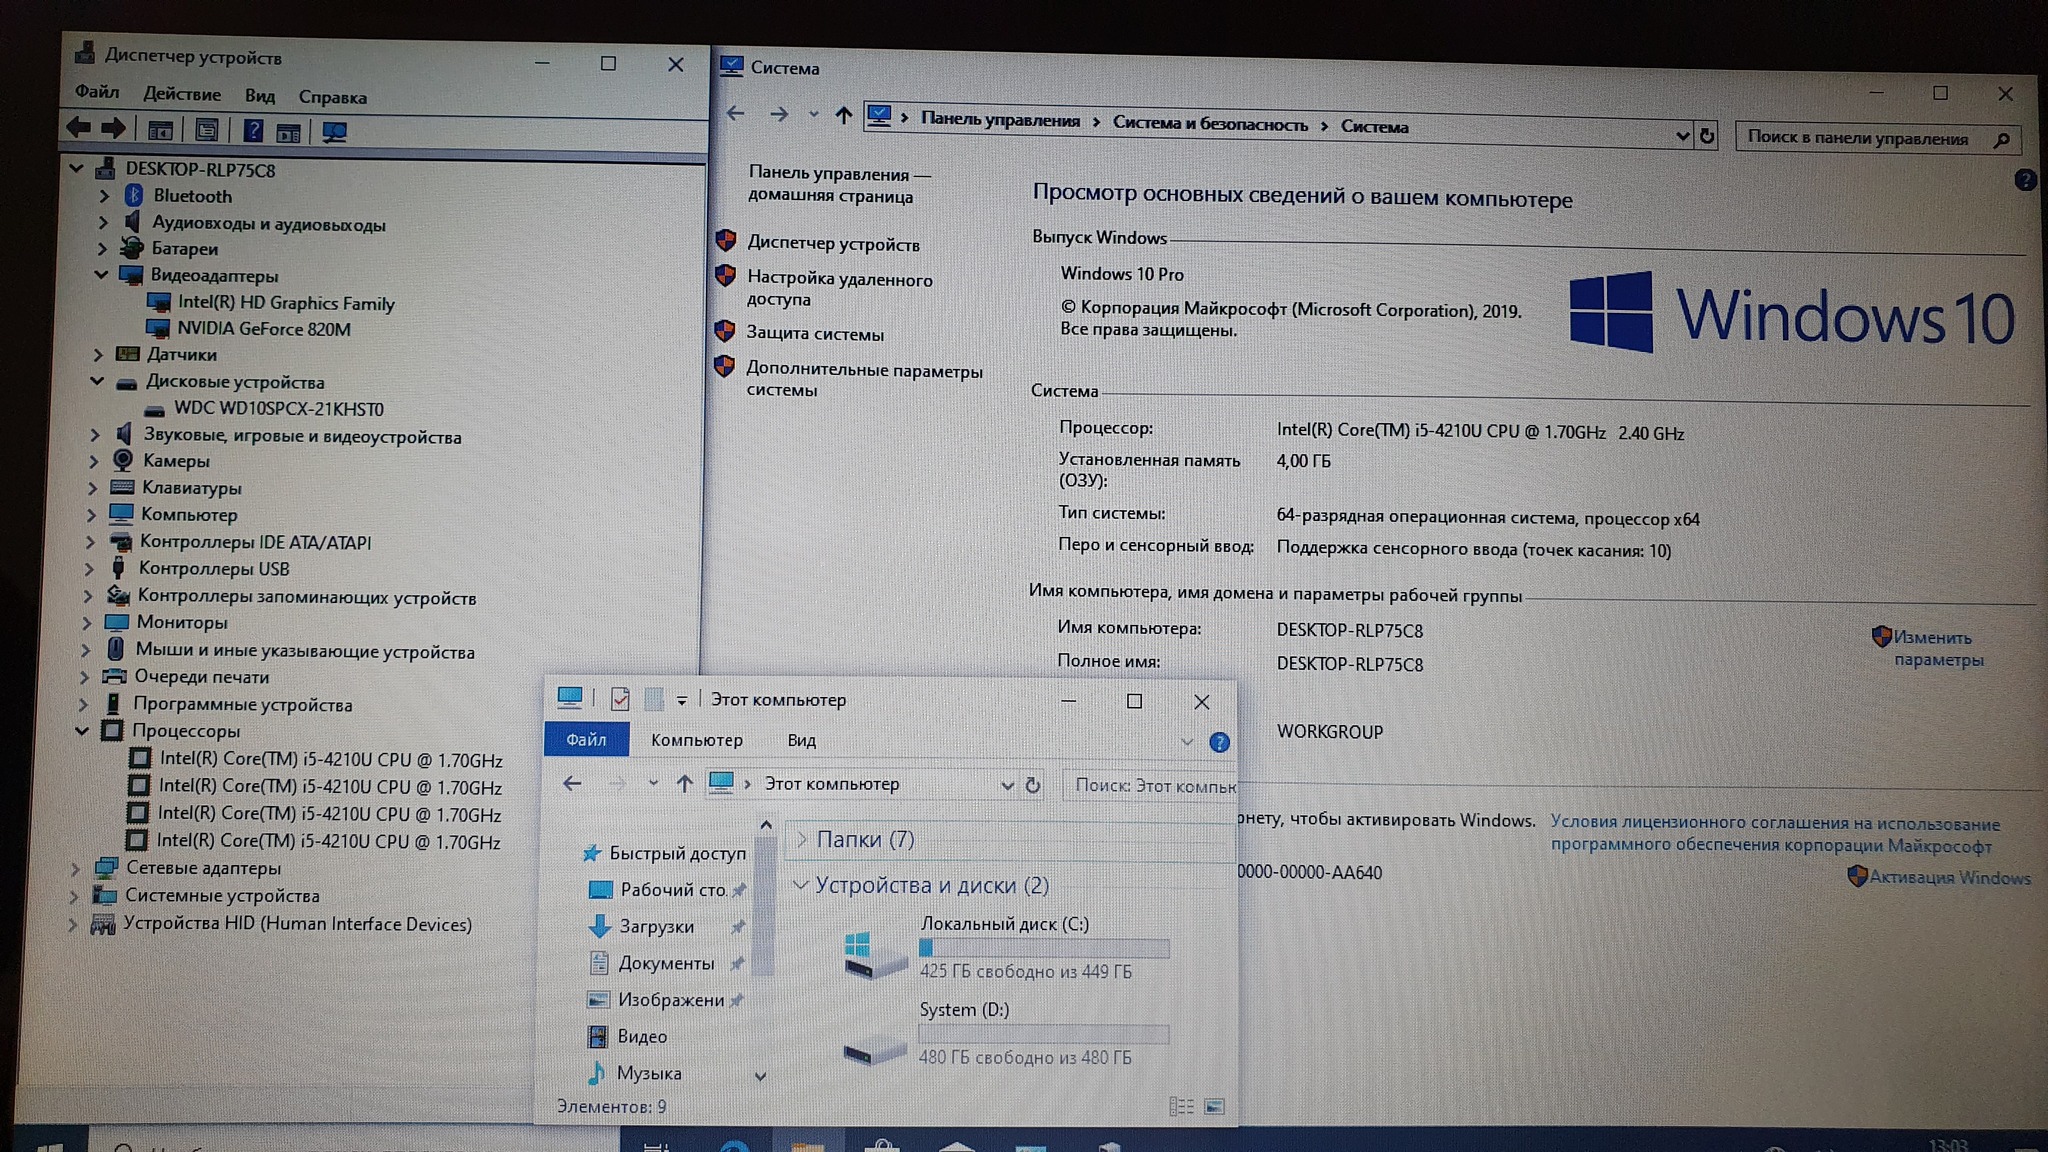This screenshot has width=2048, height=1152.
Task: Click the up arrow in Этот компьютер explorer
Action: [x=684, y=784]
